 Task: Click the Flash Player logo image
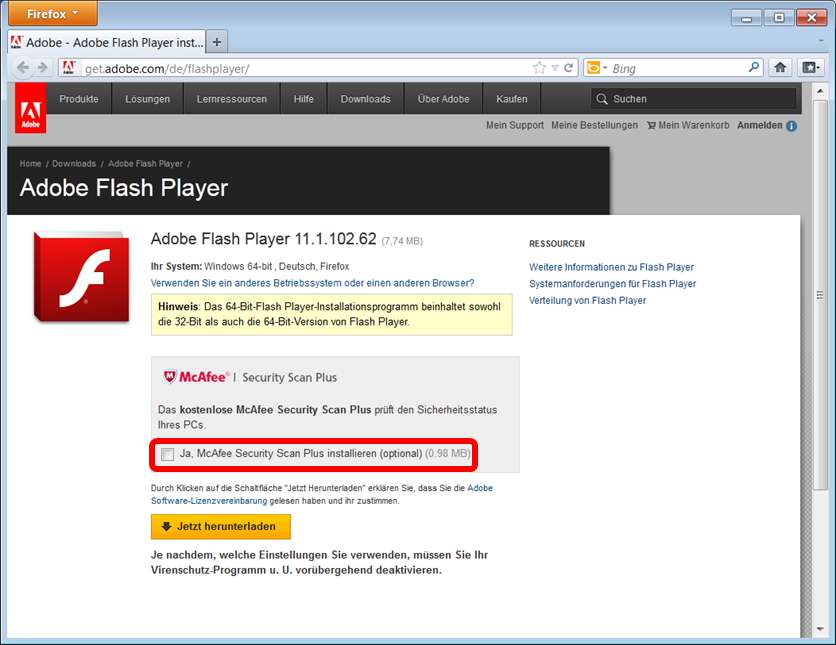[82, 277]
